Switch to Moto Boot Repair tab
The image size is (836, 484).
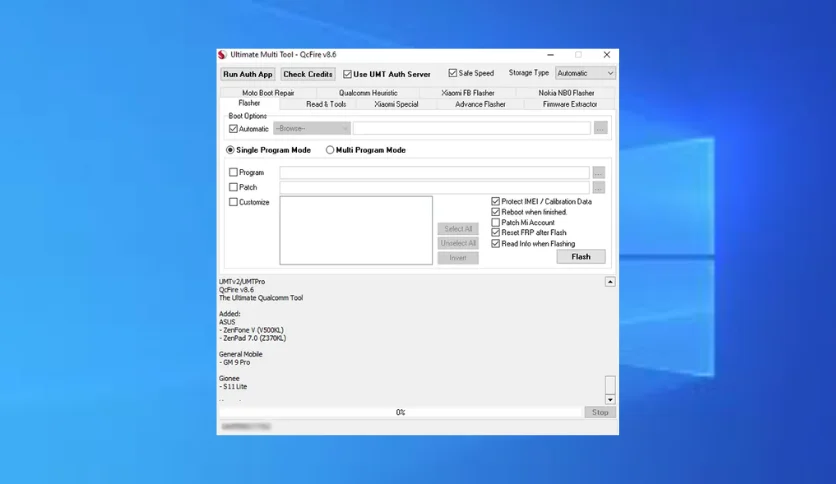tap(268, 93)
